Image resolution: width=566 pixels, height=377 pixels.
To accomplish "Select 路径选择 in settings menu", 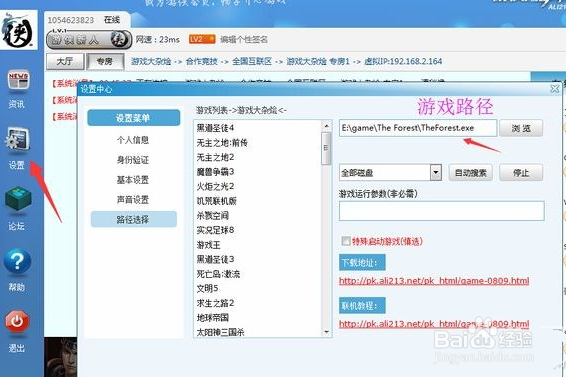I will pos(134,219).
